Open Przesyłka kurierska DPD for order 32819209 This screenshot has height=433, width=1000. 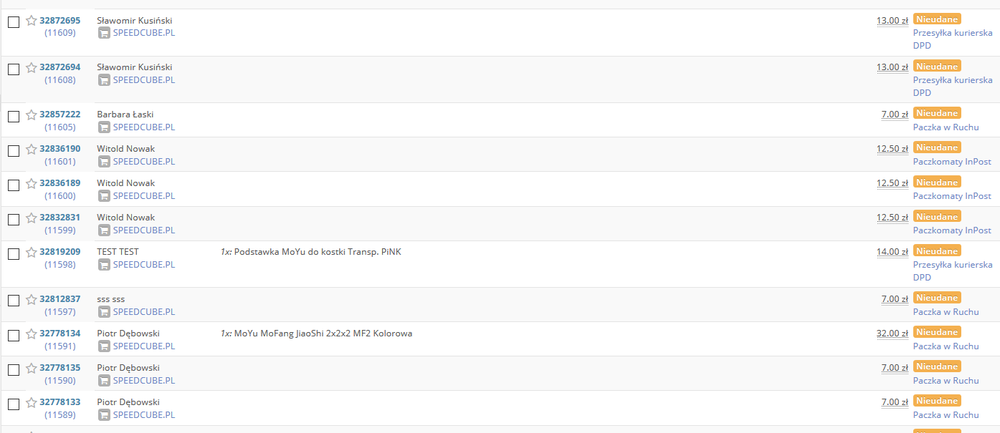tap(951, 265)
